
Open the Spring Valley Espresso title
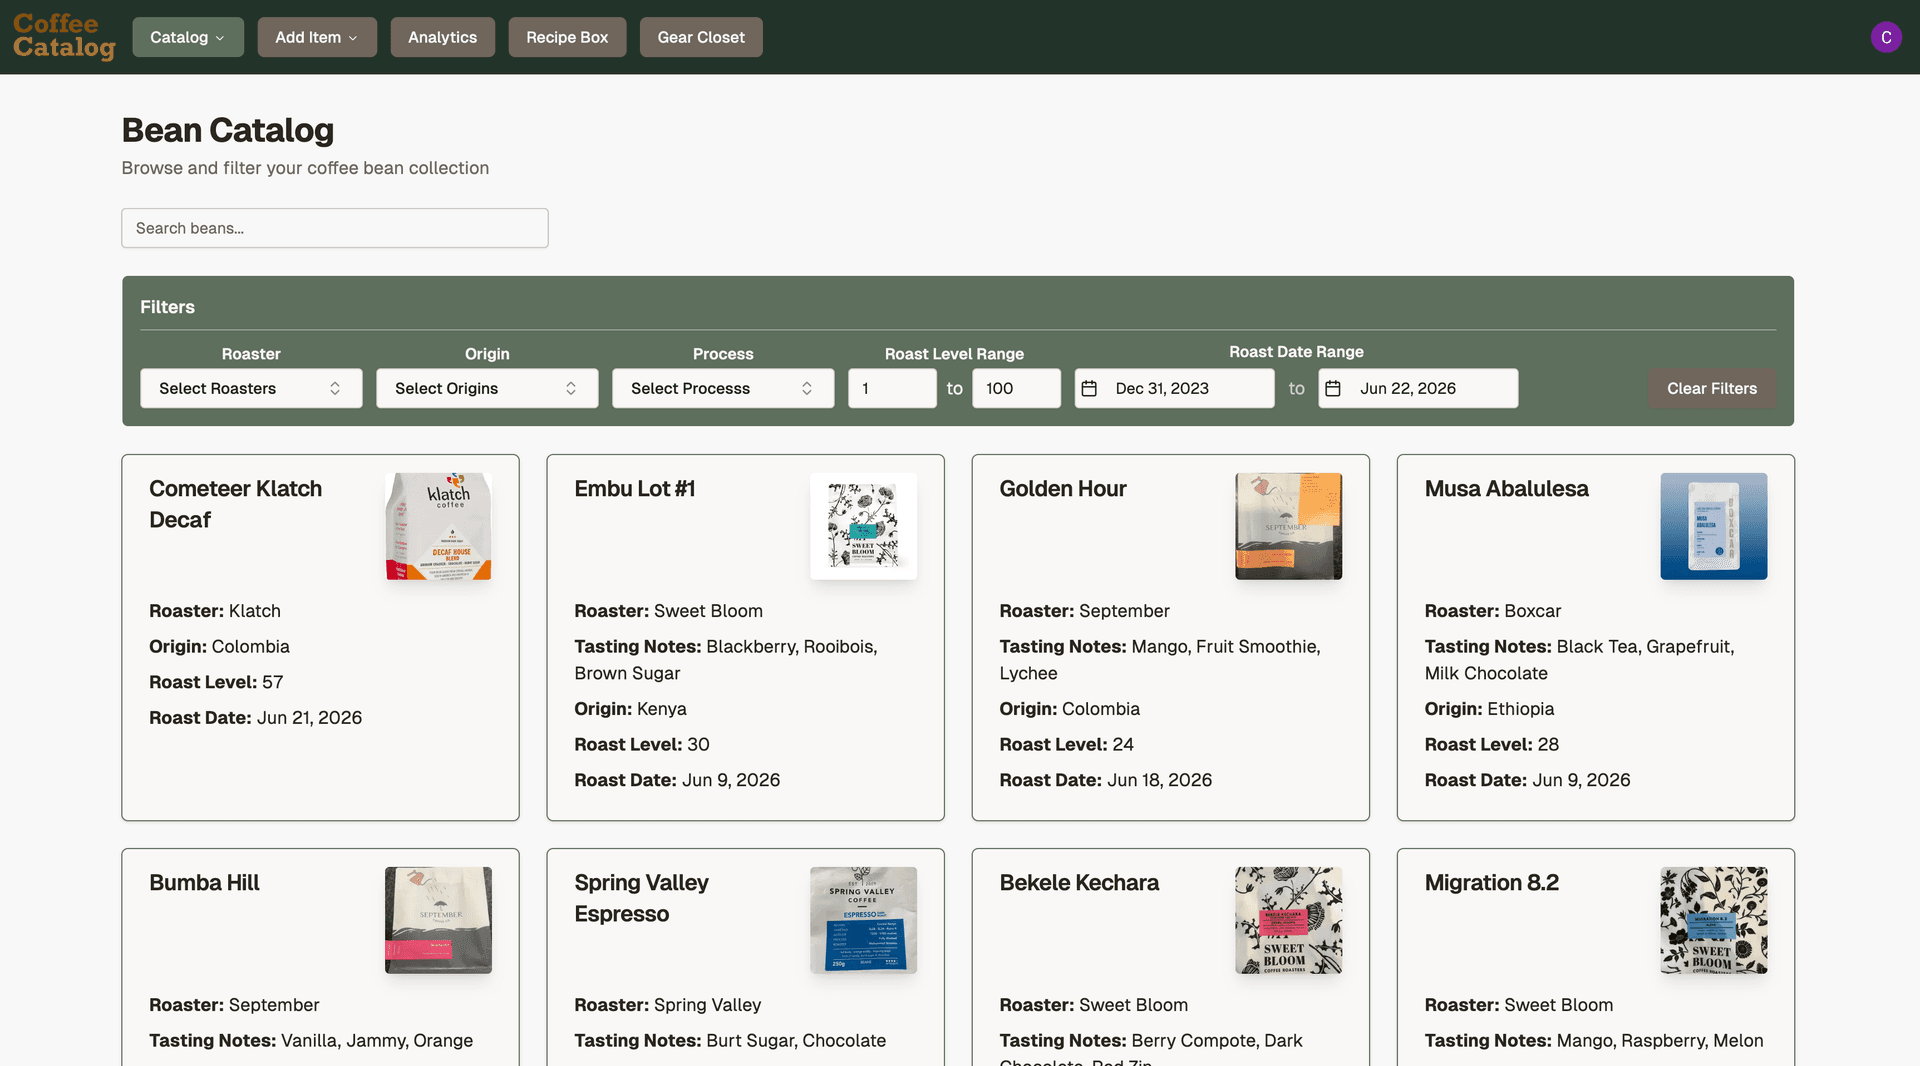point(641,898)
